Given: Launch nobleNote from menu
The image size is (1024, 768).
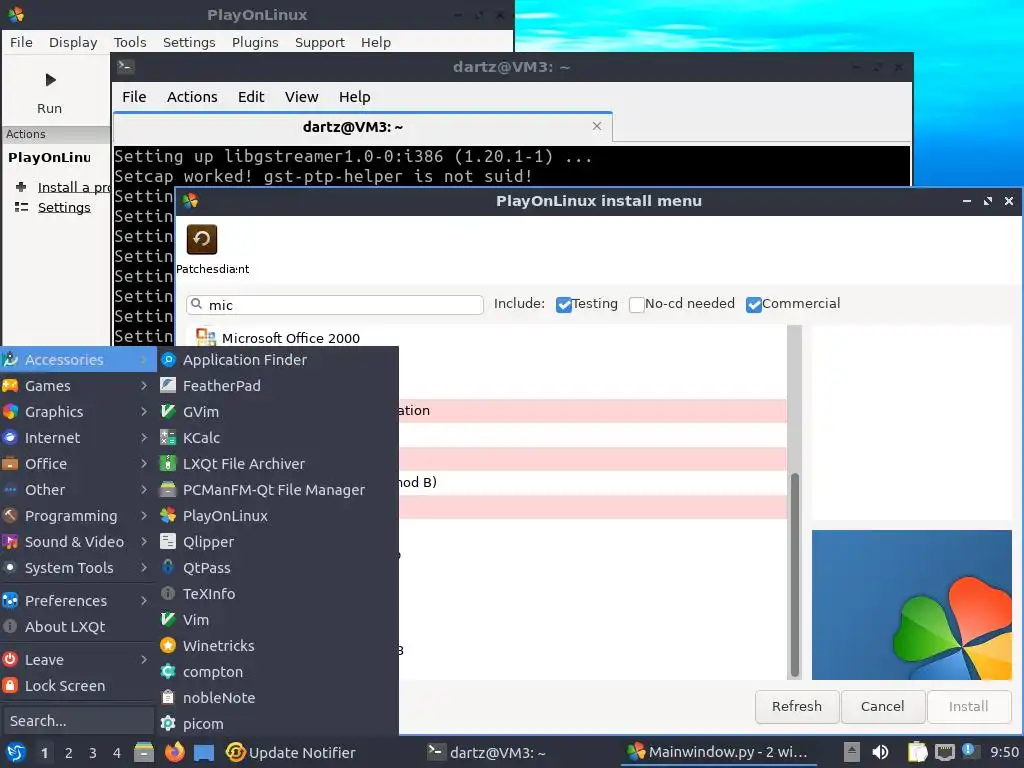Looking at the screenshot, I should pos(278,698).
